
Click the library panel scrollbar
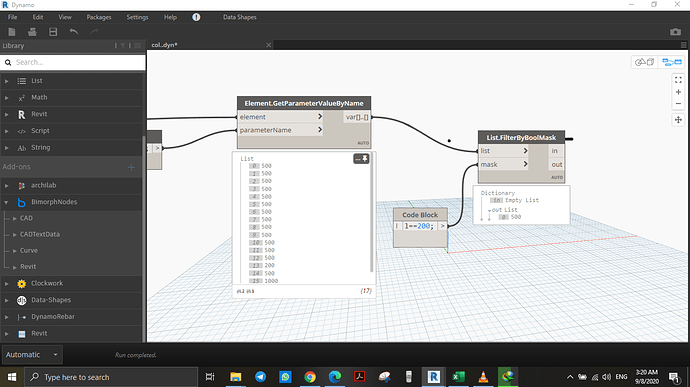tap(143, 238)
